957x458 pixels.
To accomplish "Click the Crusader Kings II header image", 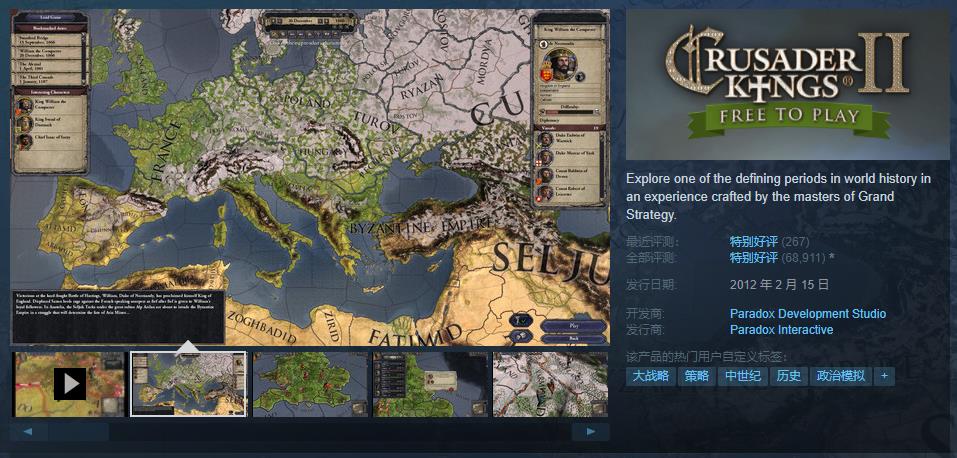I will pos(787,84).
